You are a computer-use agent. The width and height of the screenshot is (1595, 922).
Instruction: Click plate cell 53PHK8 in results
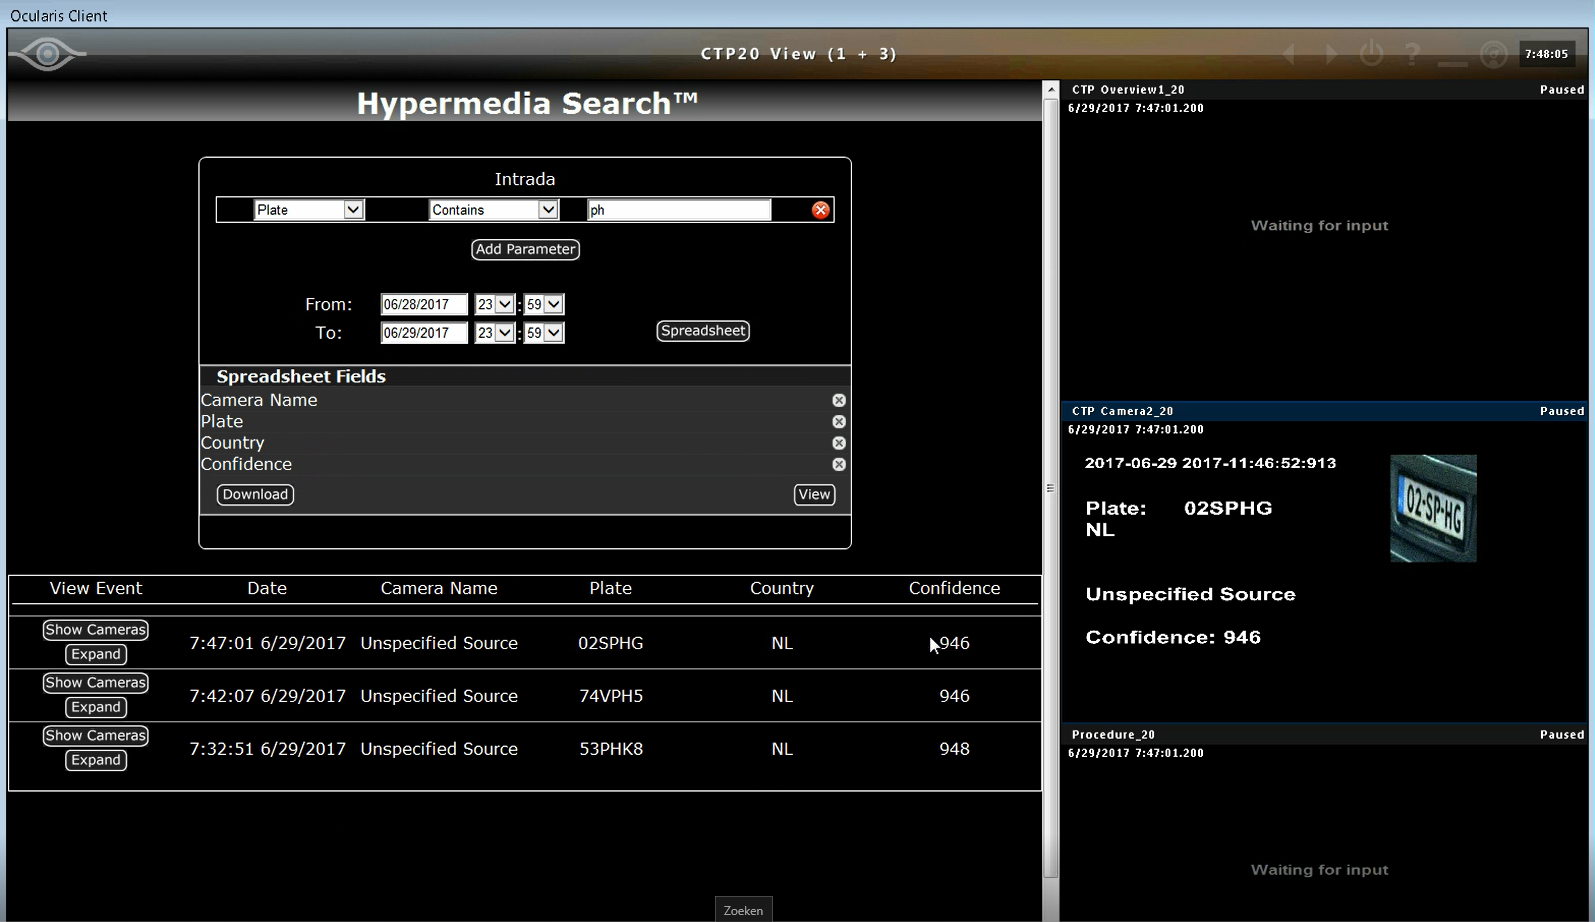[x=610, y=749]
